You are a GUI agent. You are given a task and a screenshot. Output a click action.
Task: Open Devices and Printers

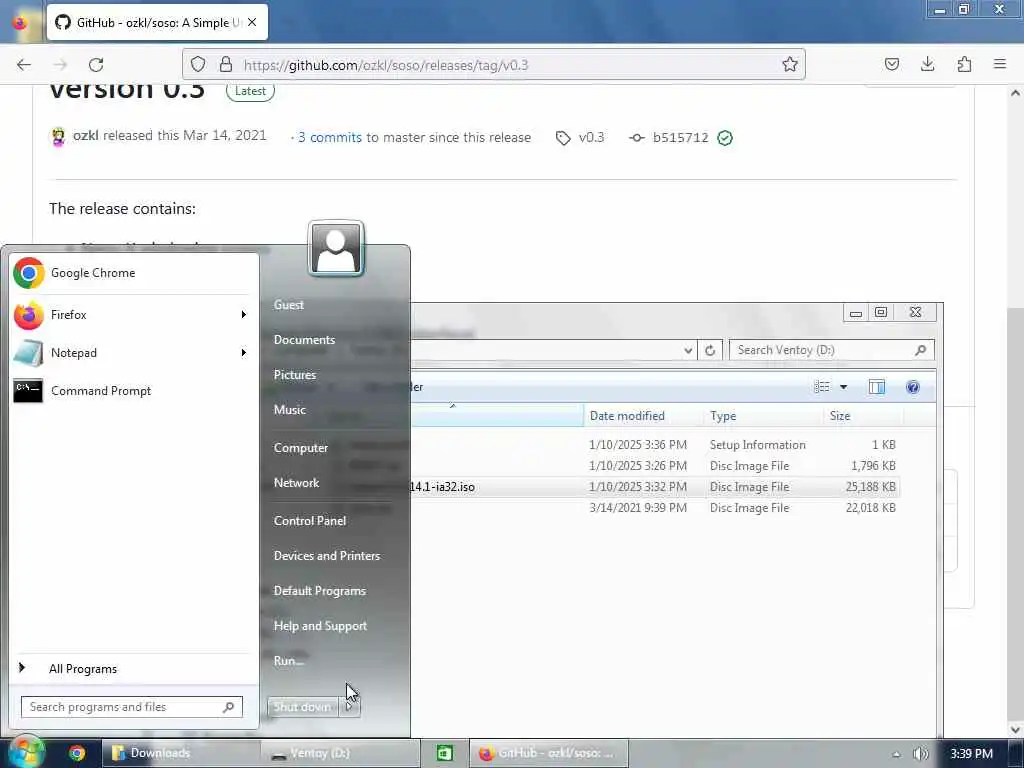pyautogui.click(x=327, y=556)
